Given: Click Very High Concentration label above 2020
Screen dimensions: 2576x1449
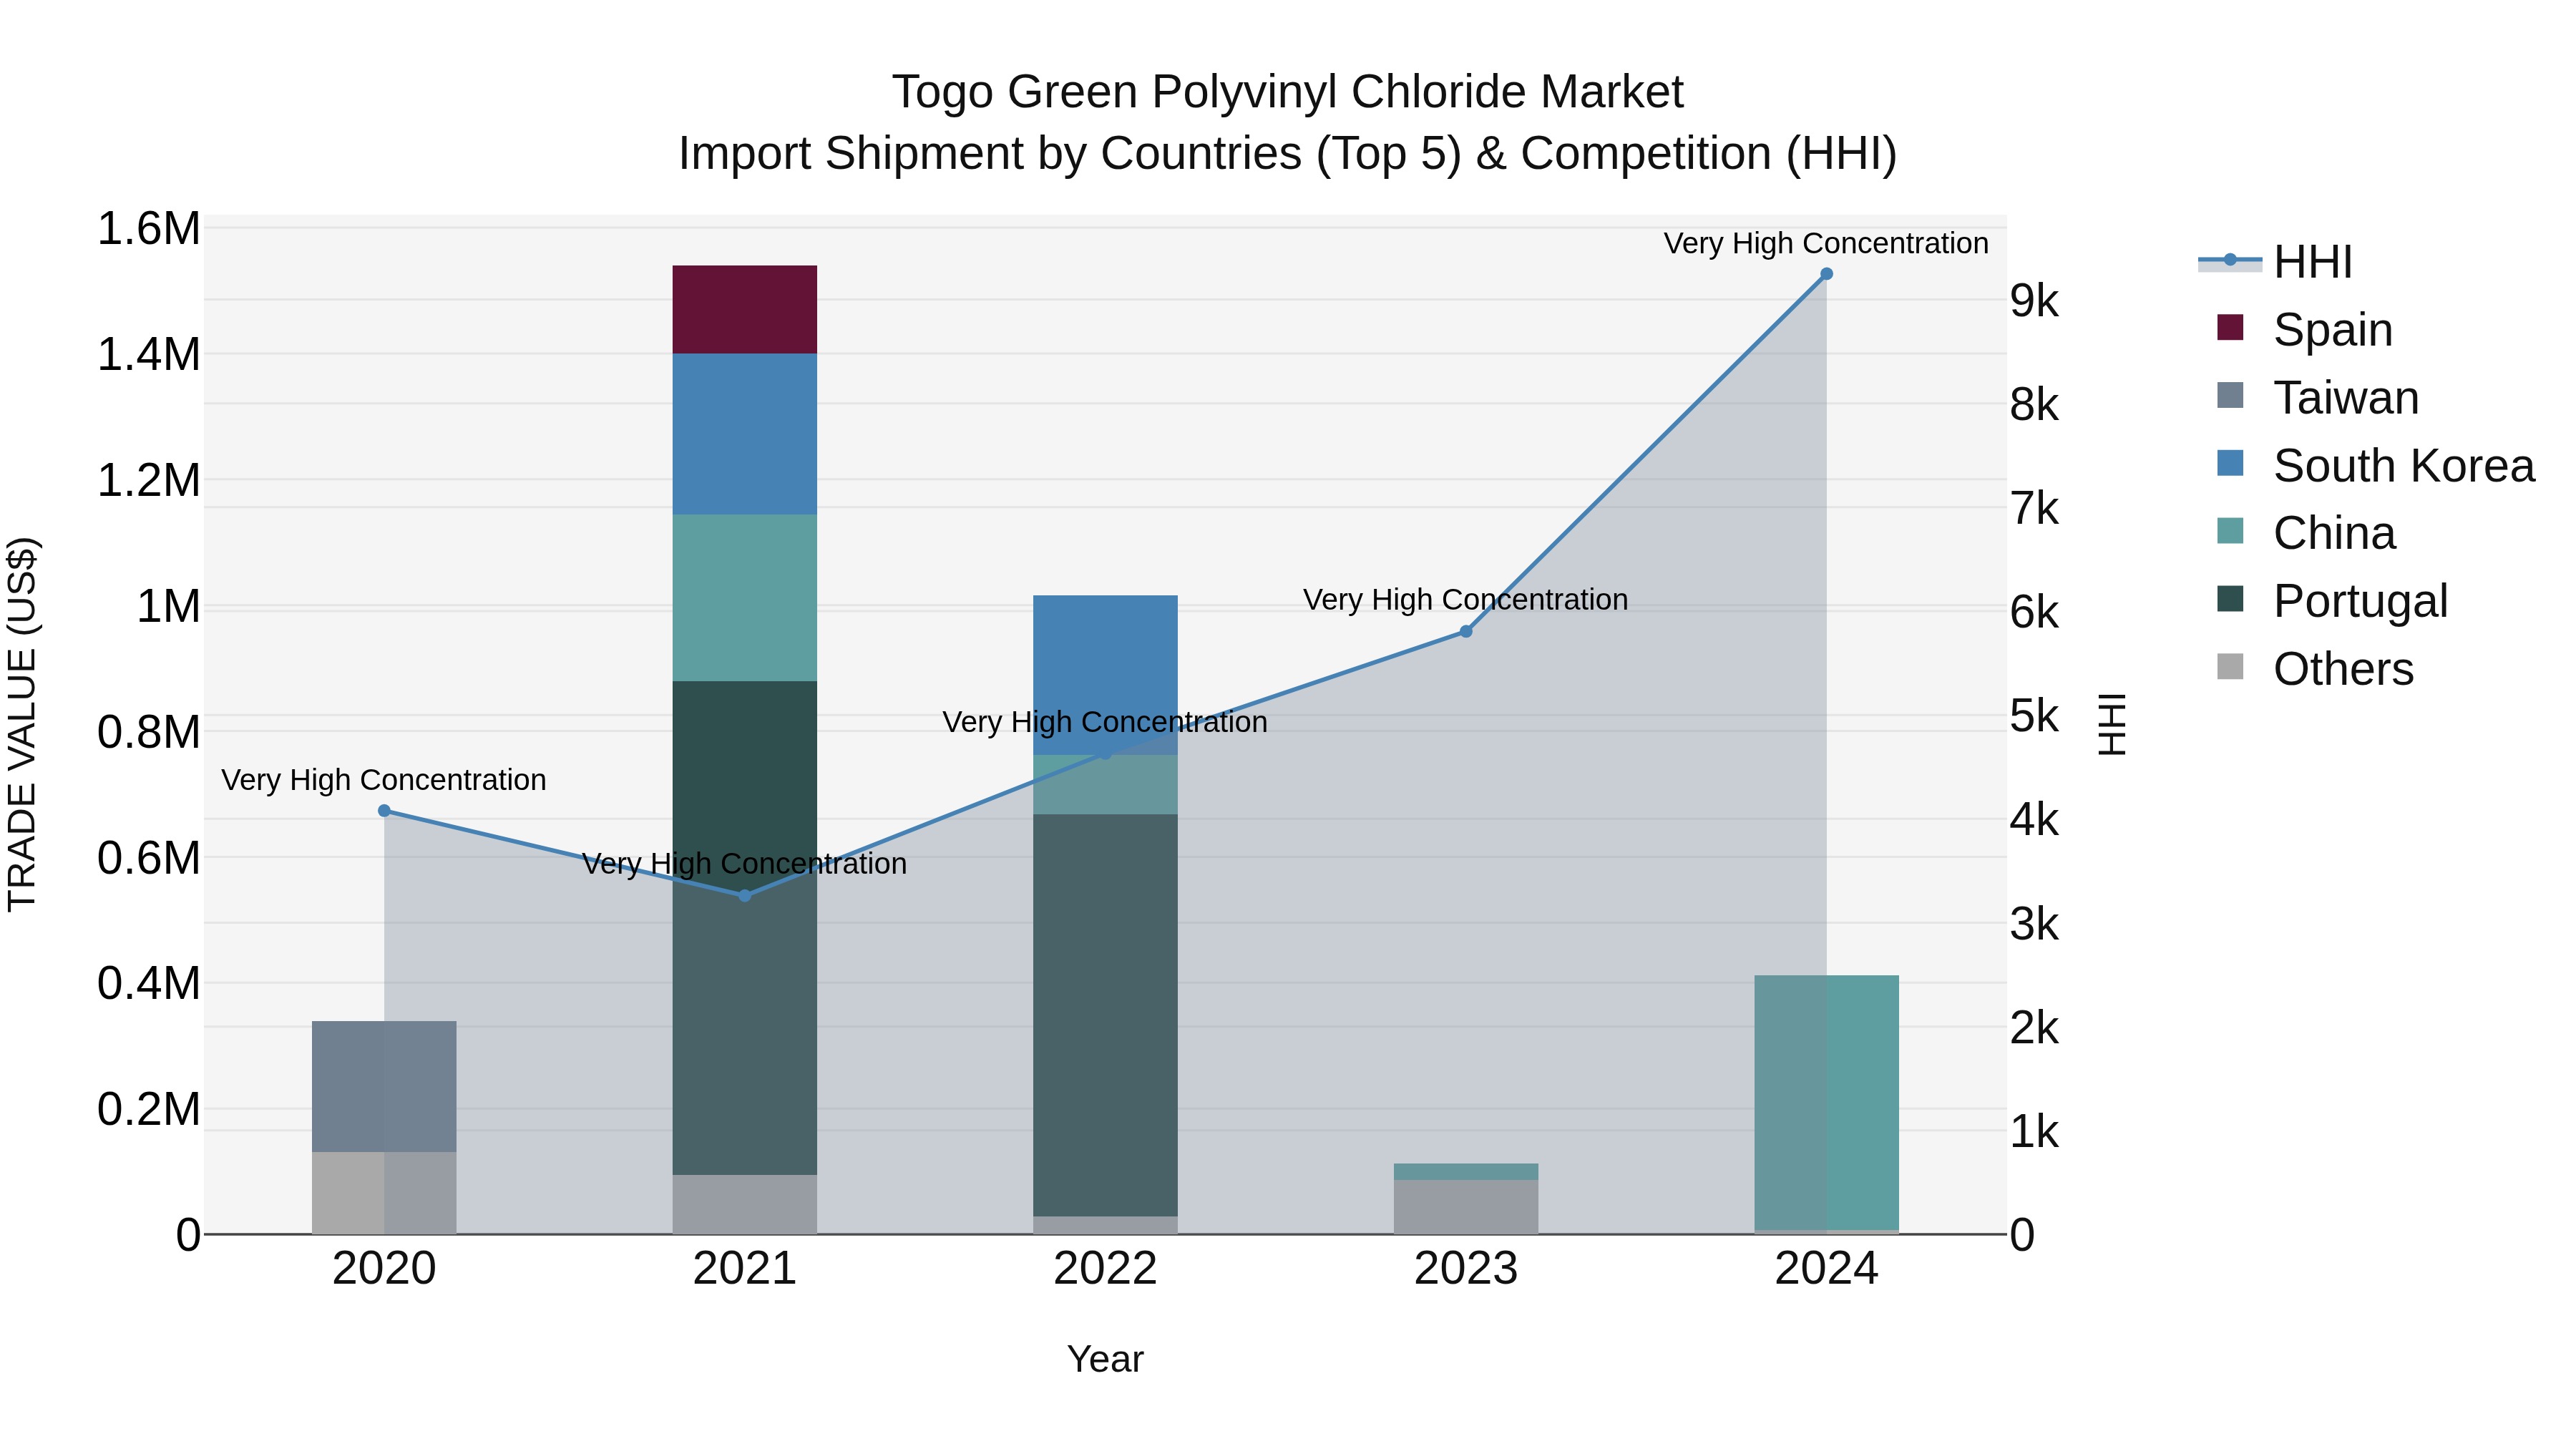Looking at the screenshot, I should [384, 780].
